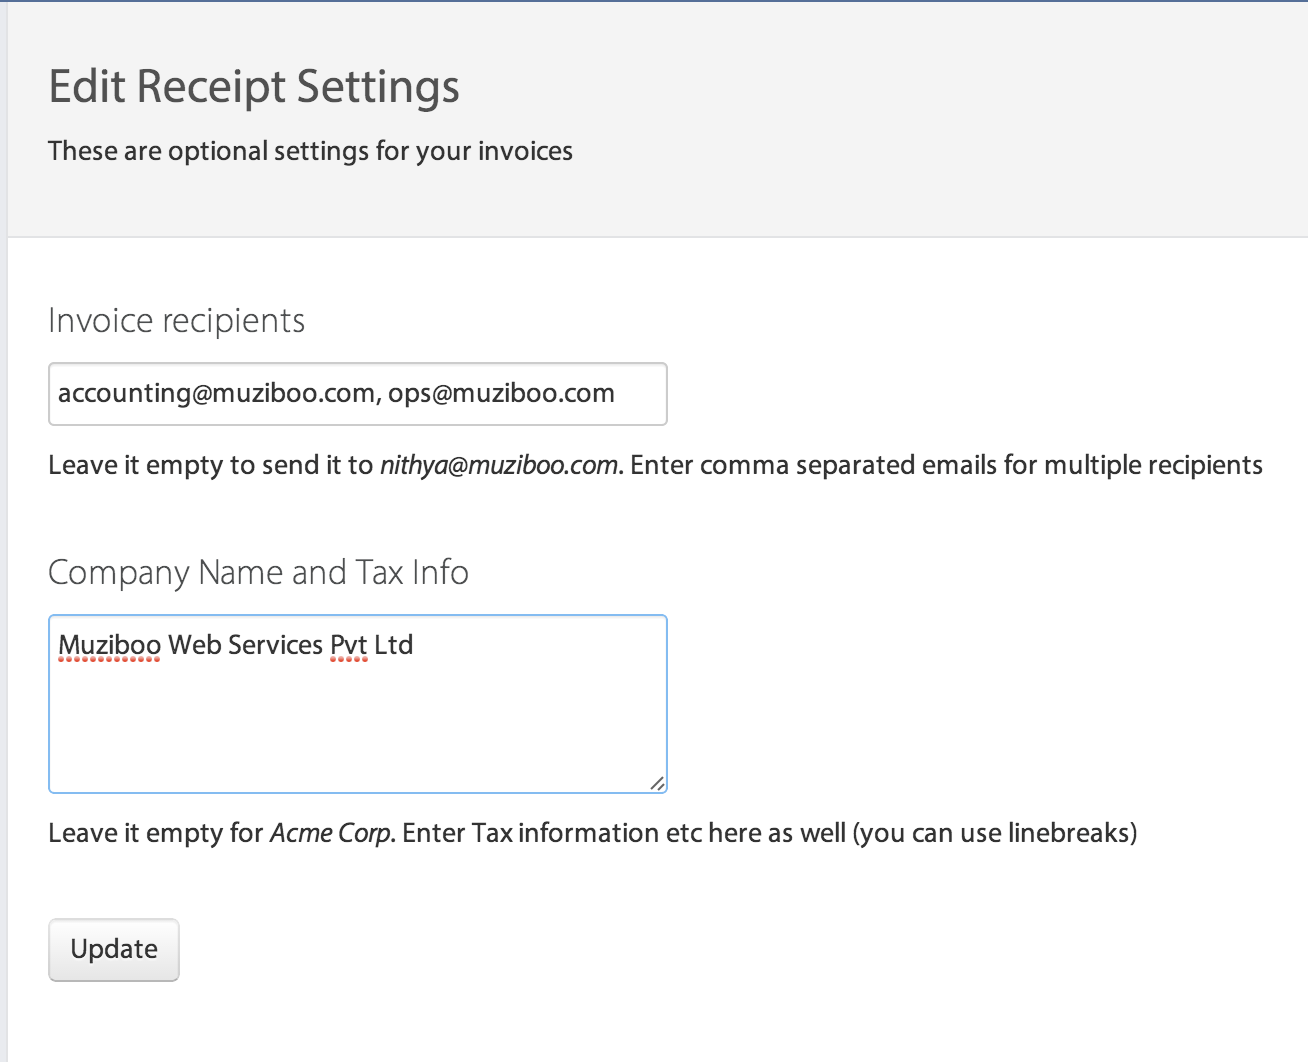
Task: Click the italic 'nithya@muziboo.com' hint text
Action: coord(499,466)
